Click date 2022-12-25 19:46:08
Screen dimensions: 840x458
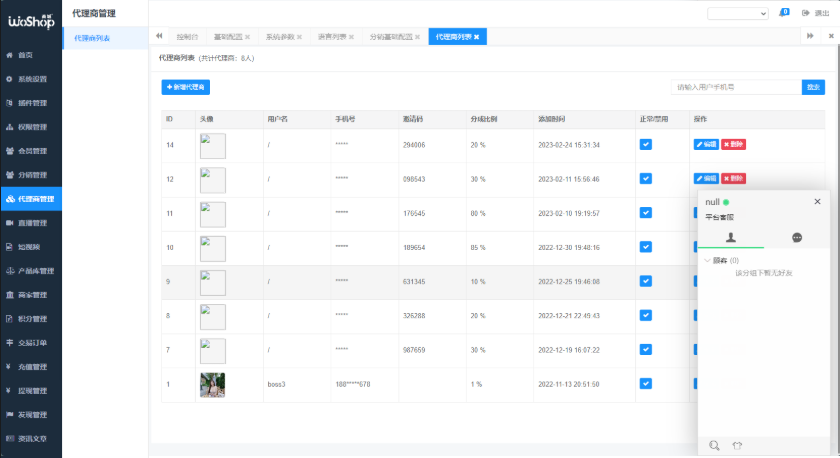click(569, 282)
